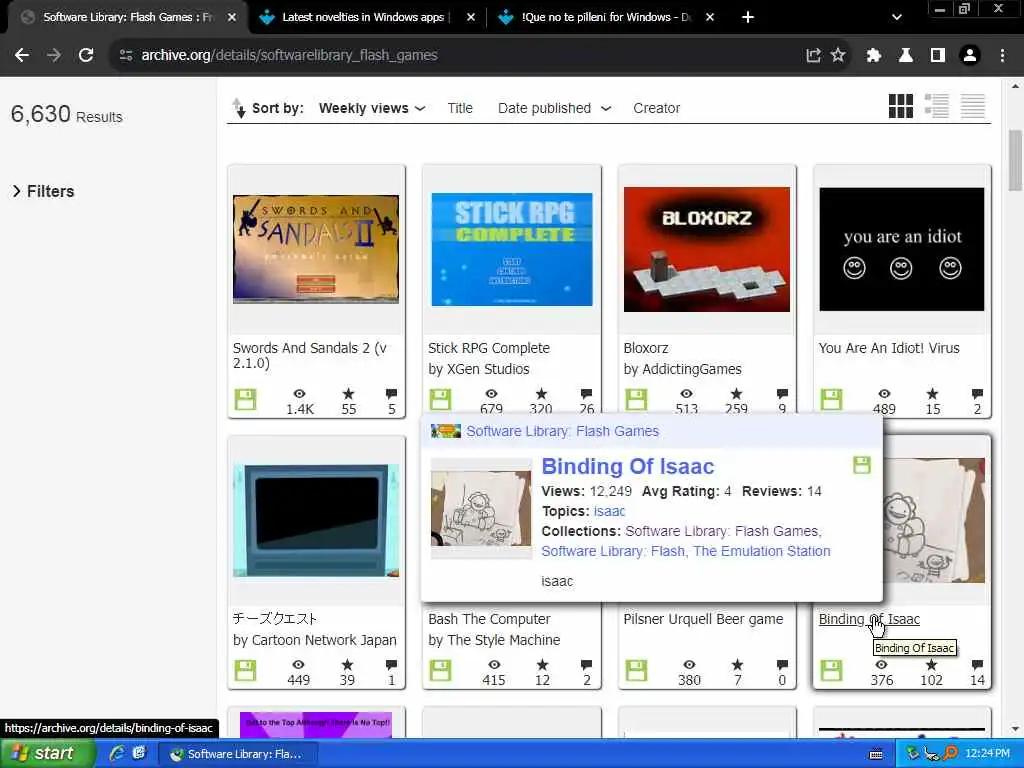Switch to compact list view

click(x=972, y=106)
